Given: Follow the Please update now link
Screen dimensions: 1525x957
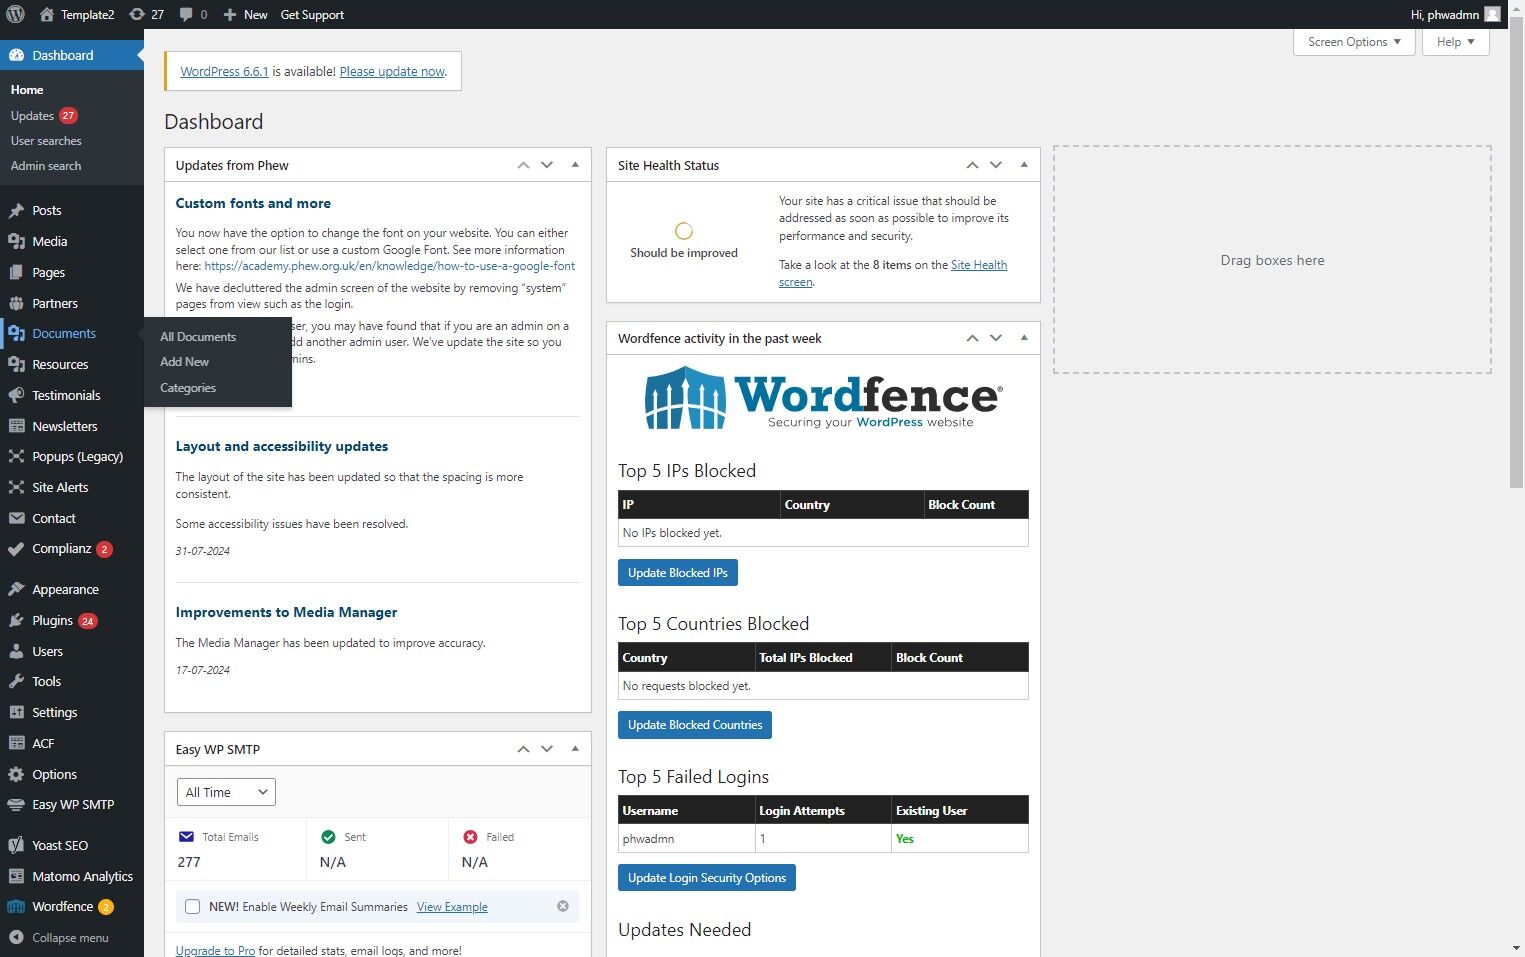Looking at the screenshot, I should click(392, 72).
